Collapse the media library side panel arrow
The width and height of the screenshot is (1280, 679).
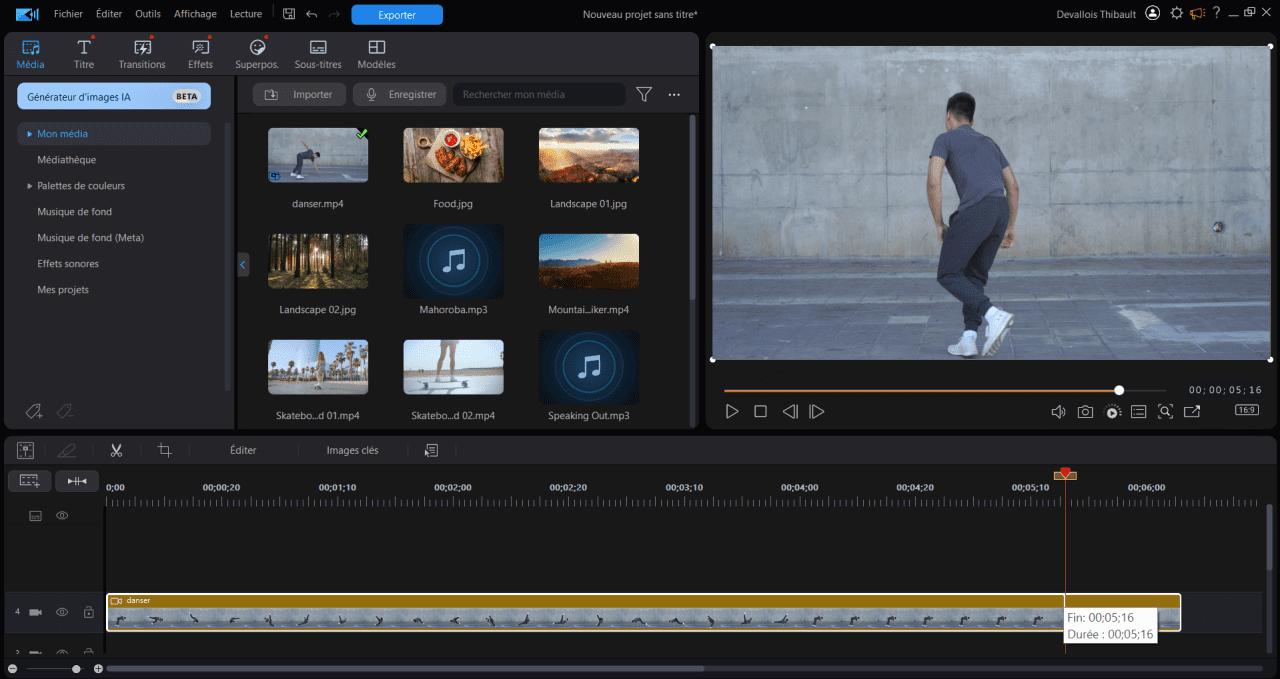point(243,264)
